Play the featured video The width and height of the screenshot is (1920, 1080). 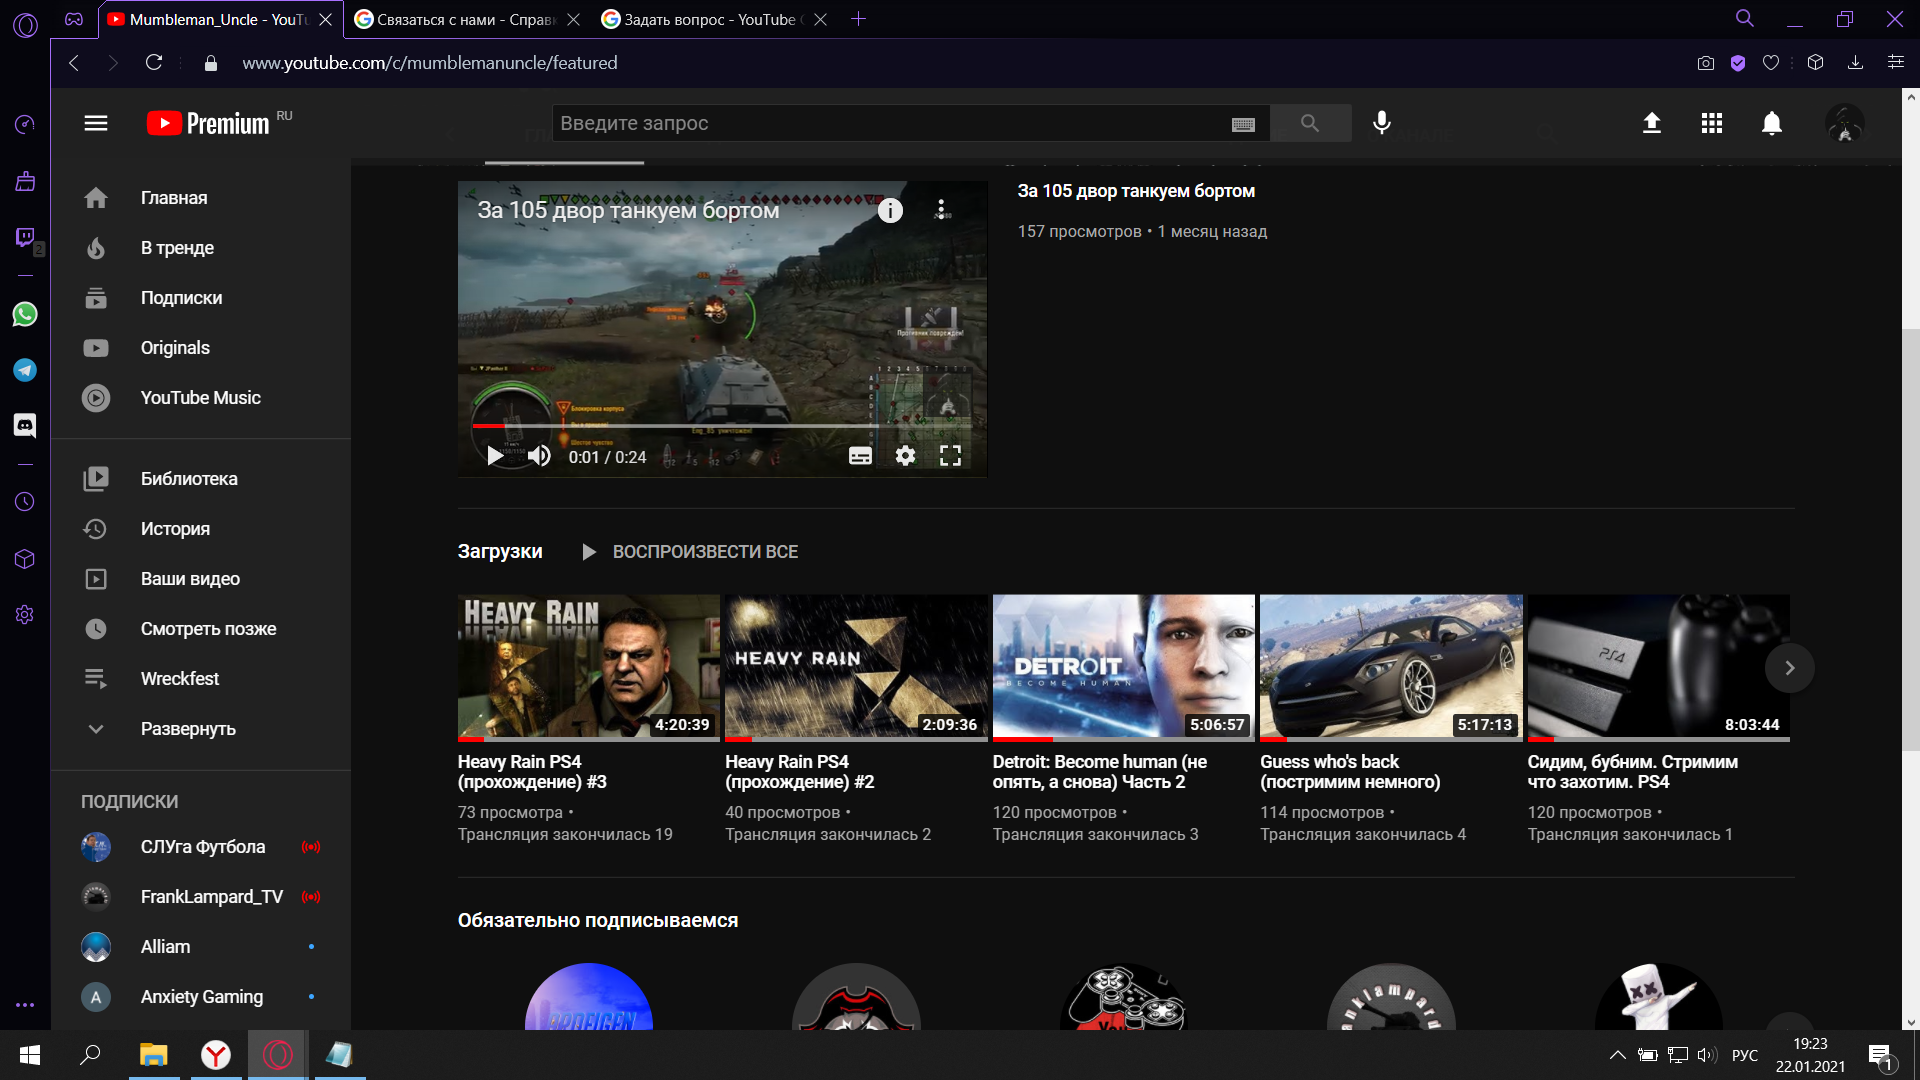(x=495, y=456)
